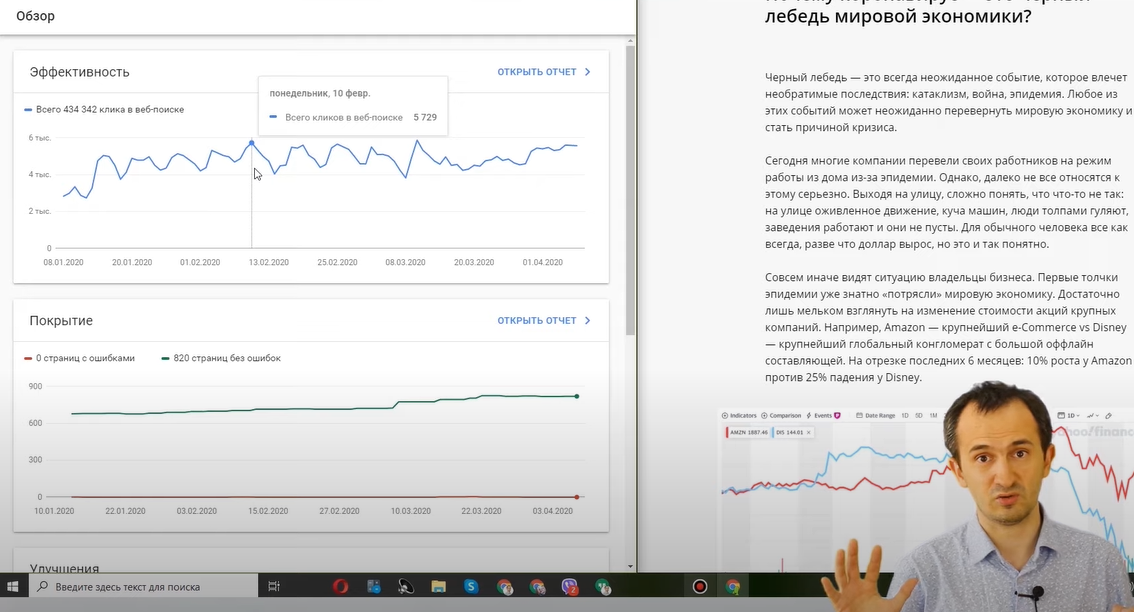This screenshot has width=1134, height=612.
Task: Click the Search Console overview vertical scrollbar thumb
Action: coord(630,190)
